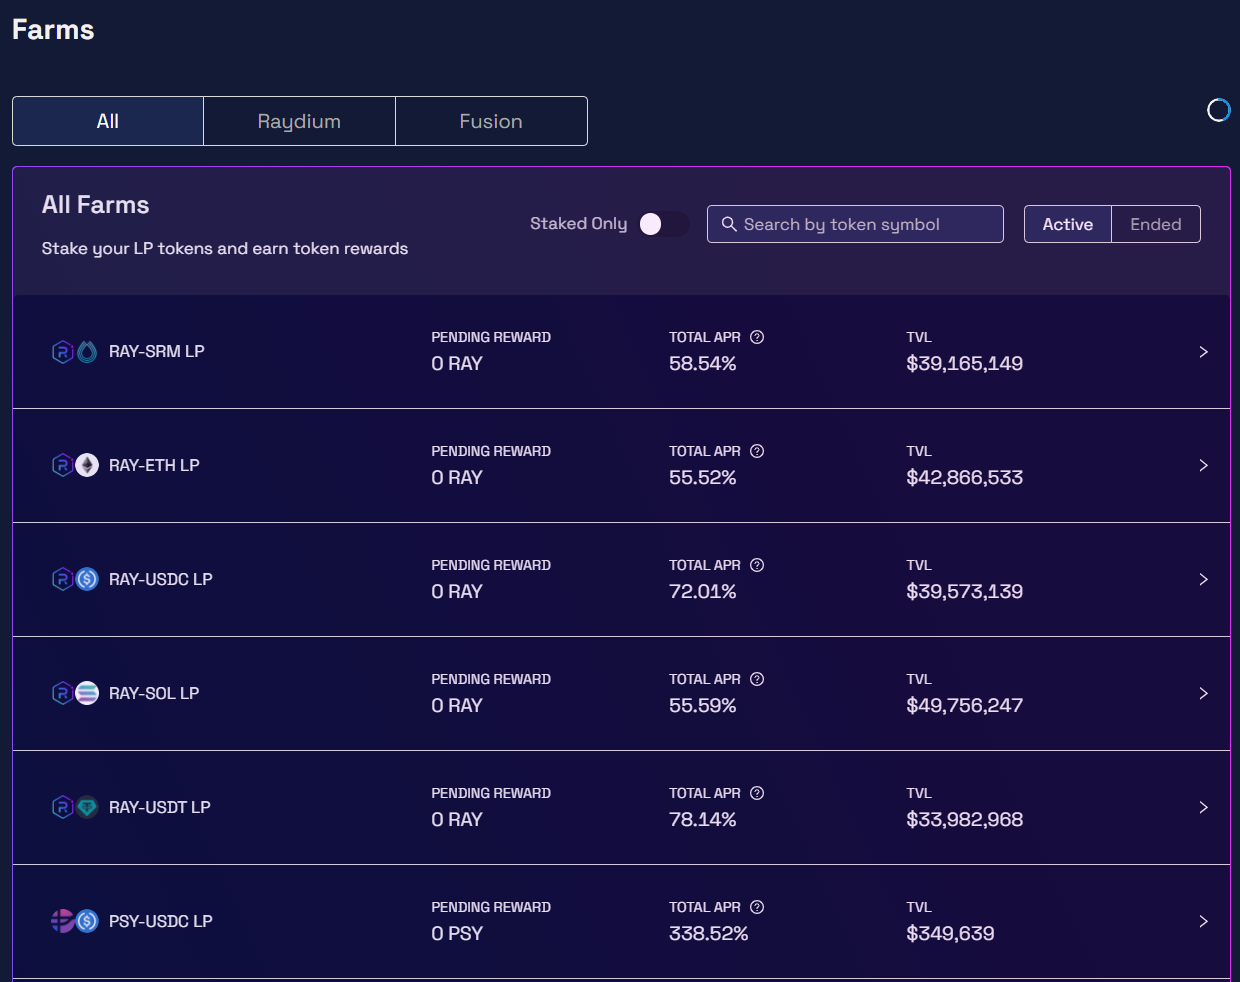Screen dimensions: 1240x982
Task: Open Total APR help icon for RAY-ETH LP
Action: pos(757,451)
